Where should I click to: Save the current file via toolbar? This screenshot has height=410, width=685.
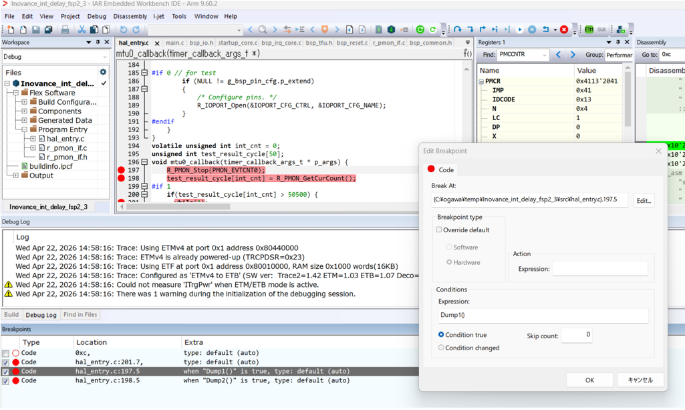pyautogui.click(x=36, y=30)
